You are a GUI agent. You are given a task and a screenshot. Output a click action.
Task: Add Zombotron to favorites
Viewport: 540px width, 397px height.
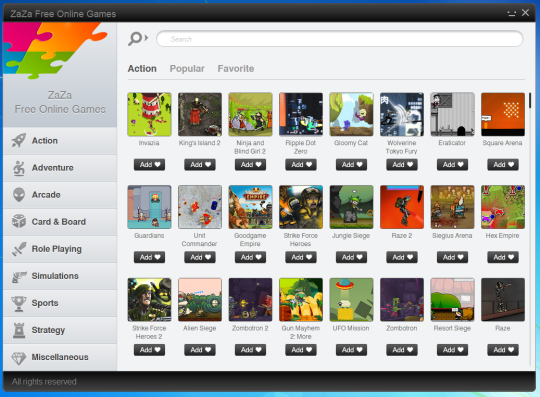[402, 350]
